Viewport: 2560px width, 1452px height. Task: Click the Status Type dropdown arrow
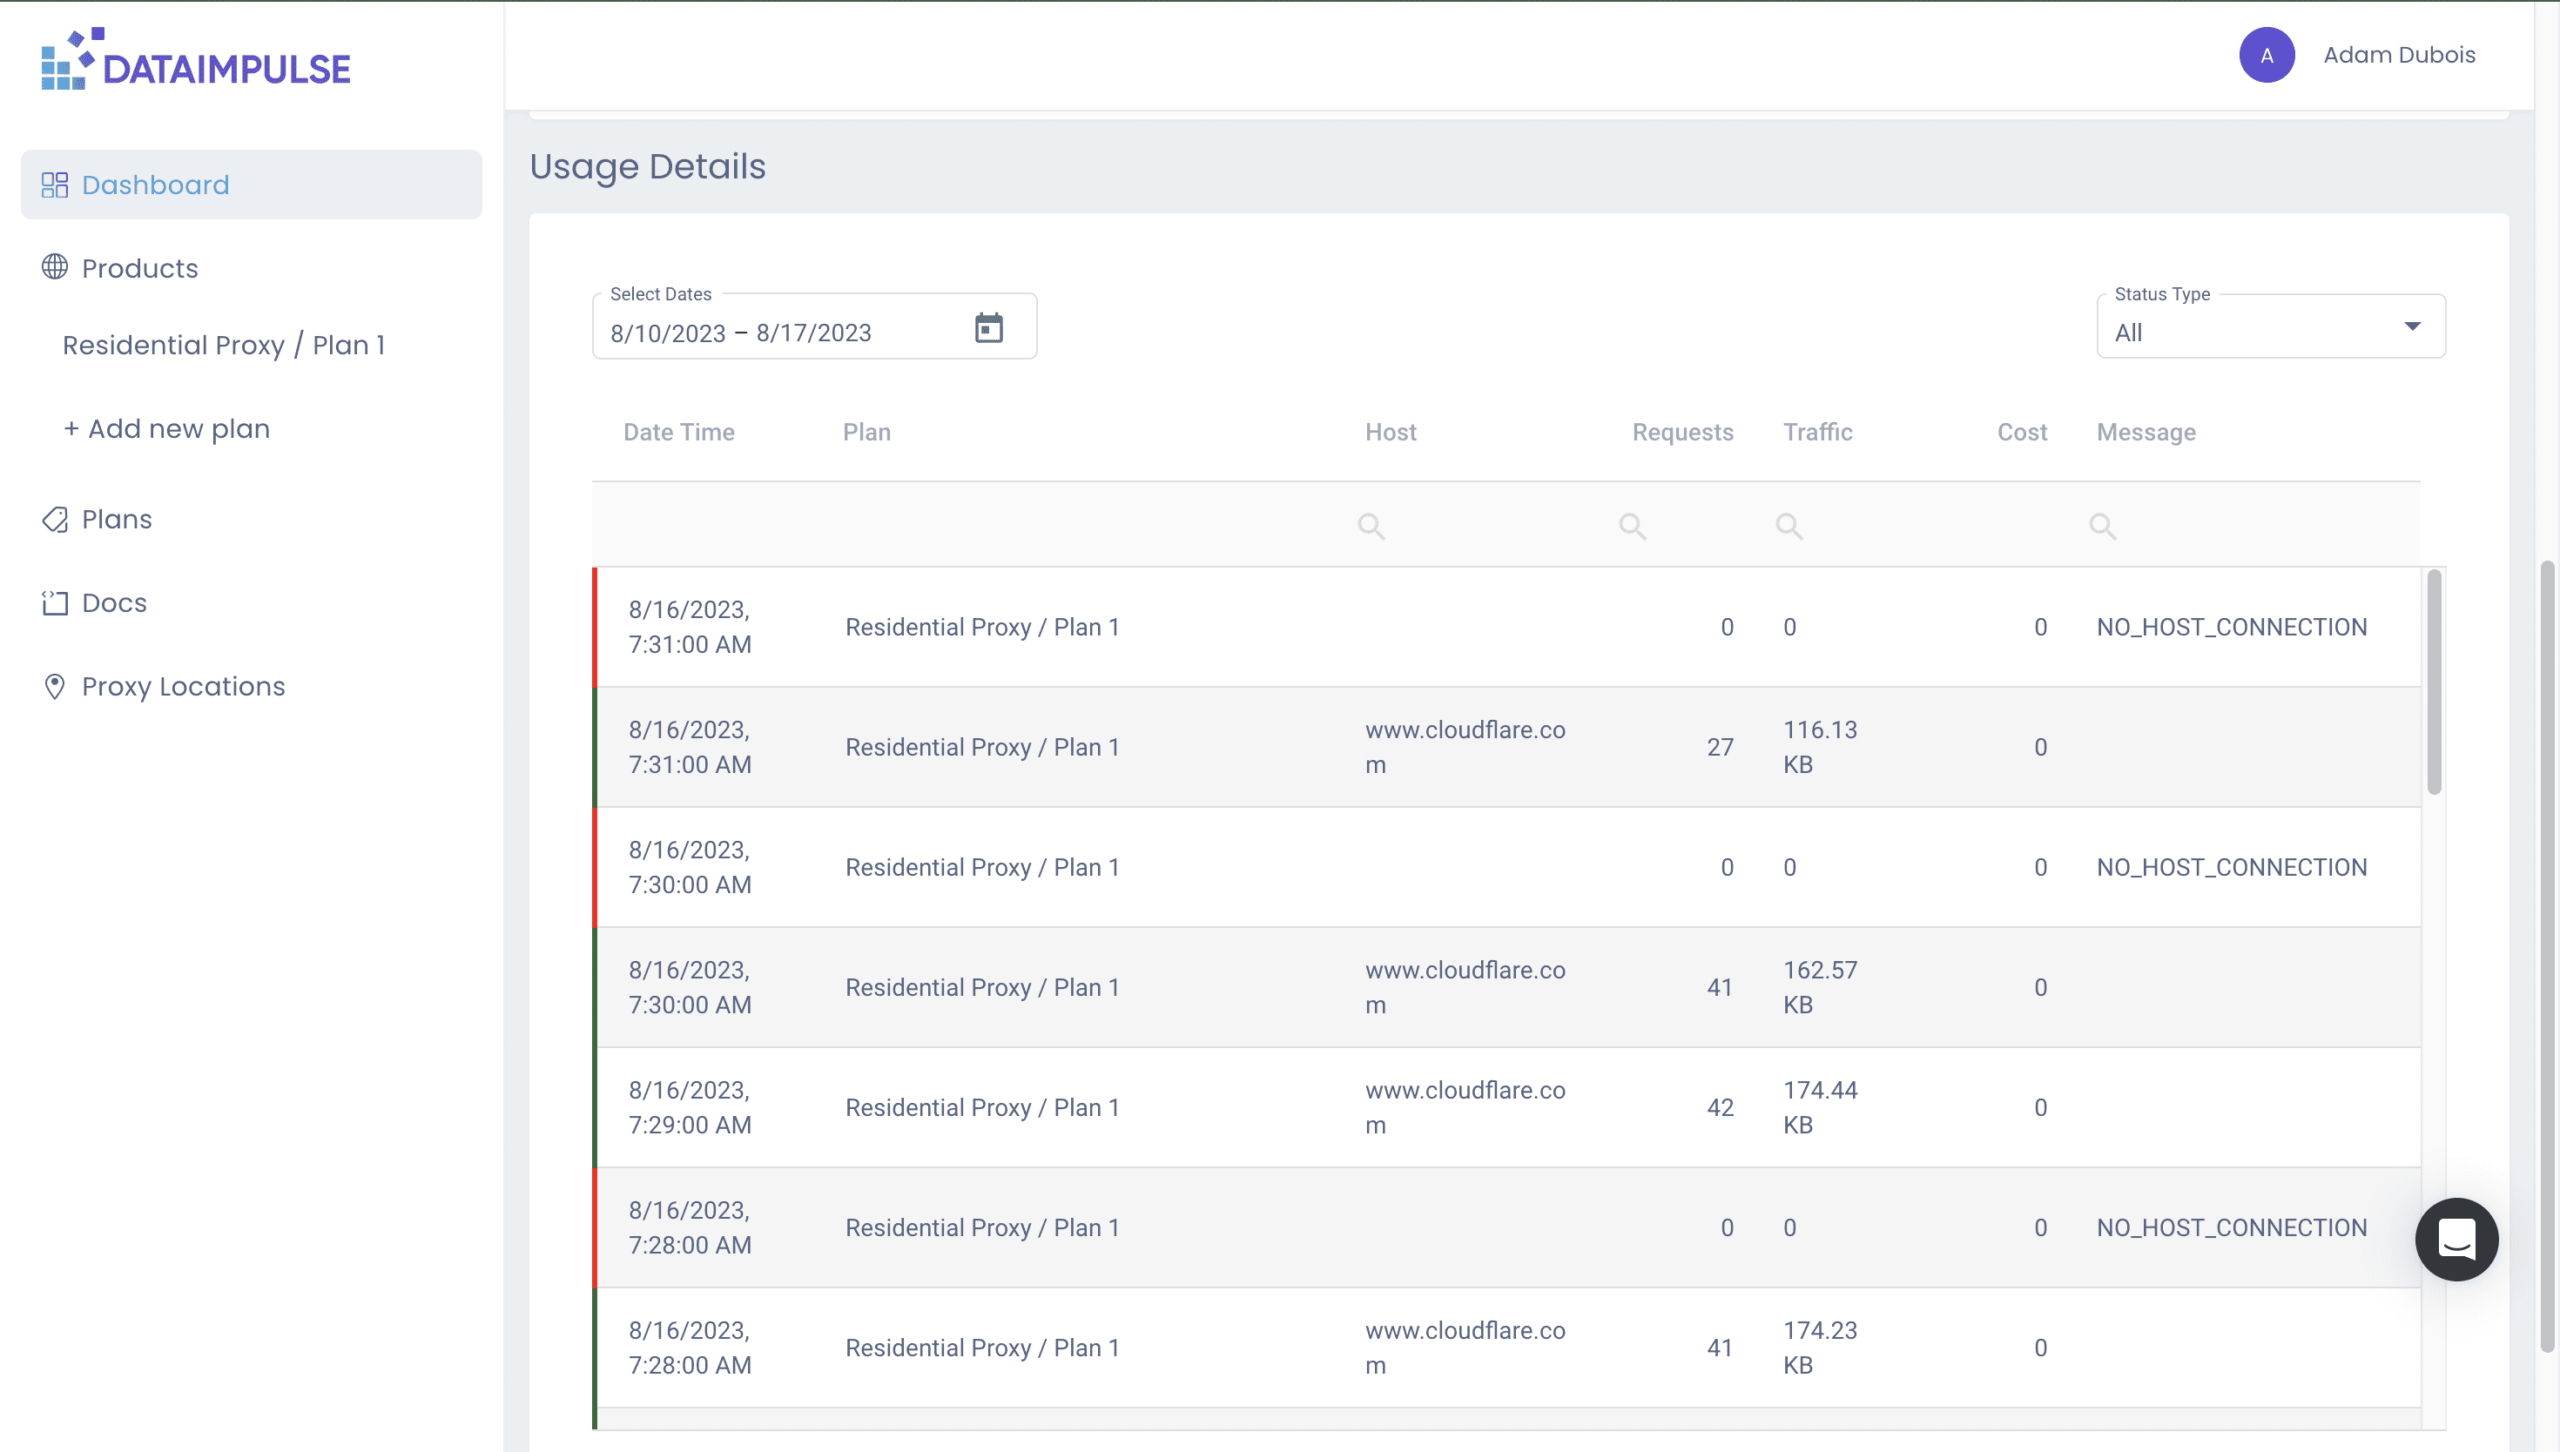click(x=2413, y=327)
